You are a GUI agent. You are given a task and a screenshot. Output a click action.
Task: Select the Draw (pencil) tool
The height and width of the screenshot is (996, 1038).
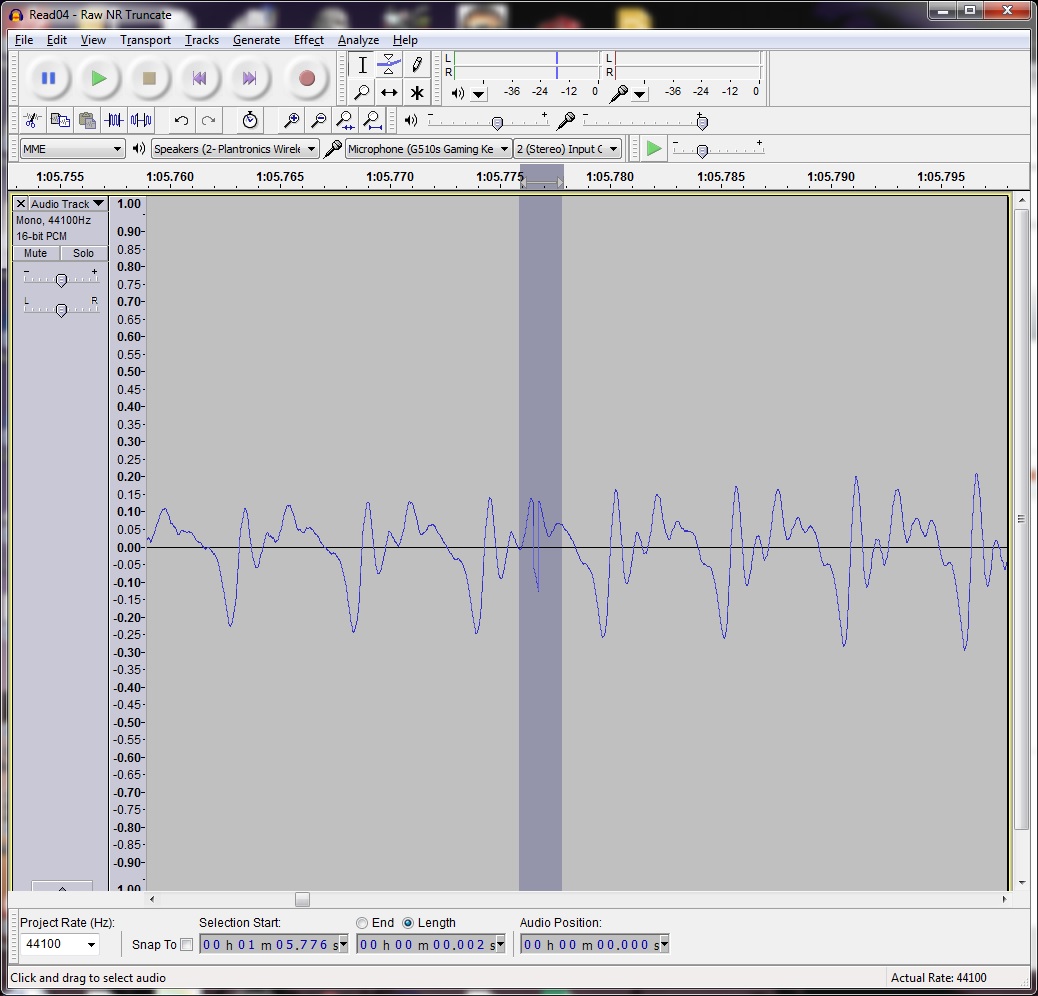pyautogui.click(x=416, y=65)
